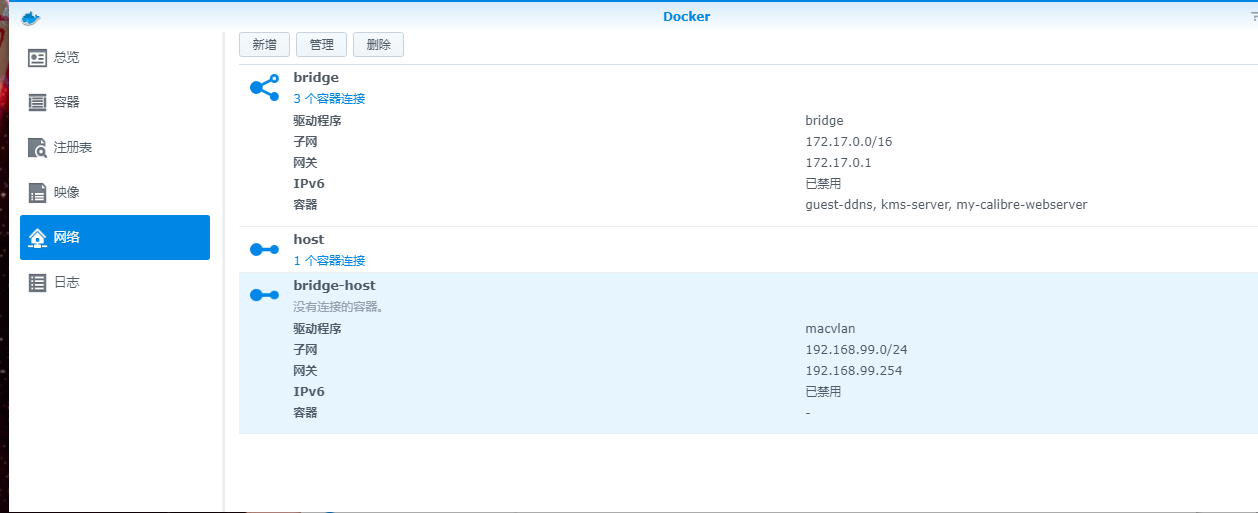This screenshot has height=513, width=1258.
Task: Click the 网络 house icon in sidebar
Action: point(38,237)
